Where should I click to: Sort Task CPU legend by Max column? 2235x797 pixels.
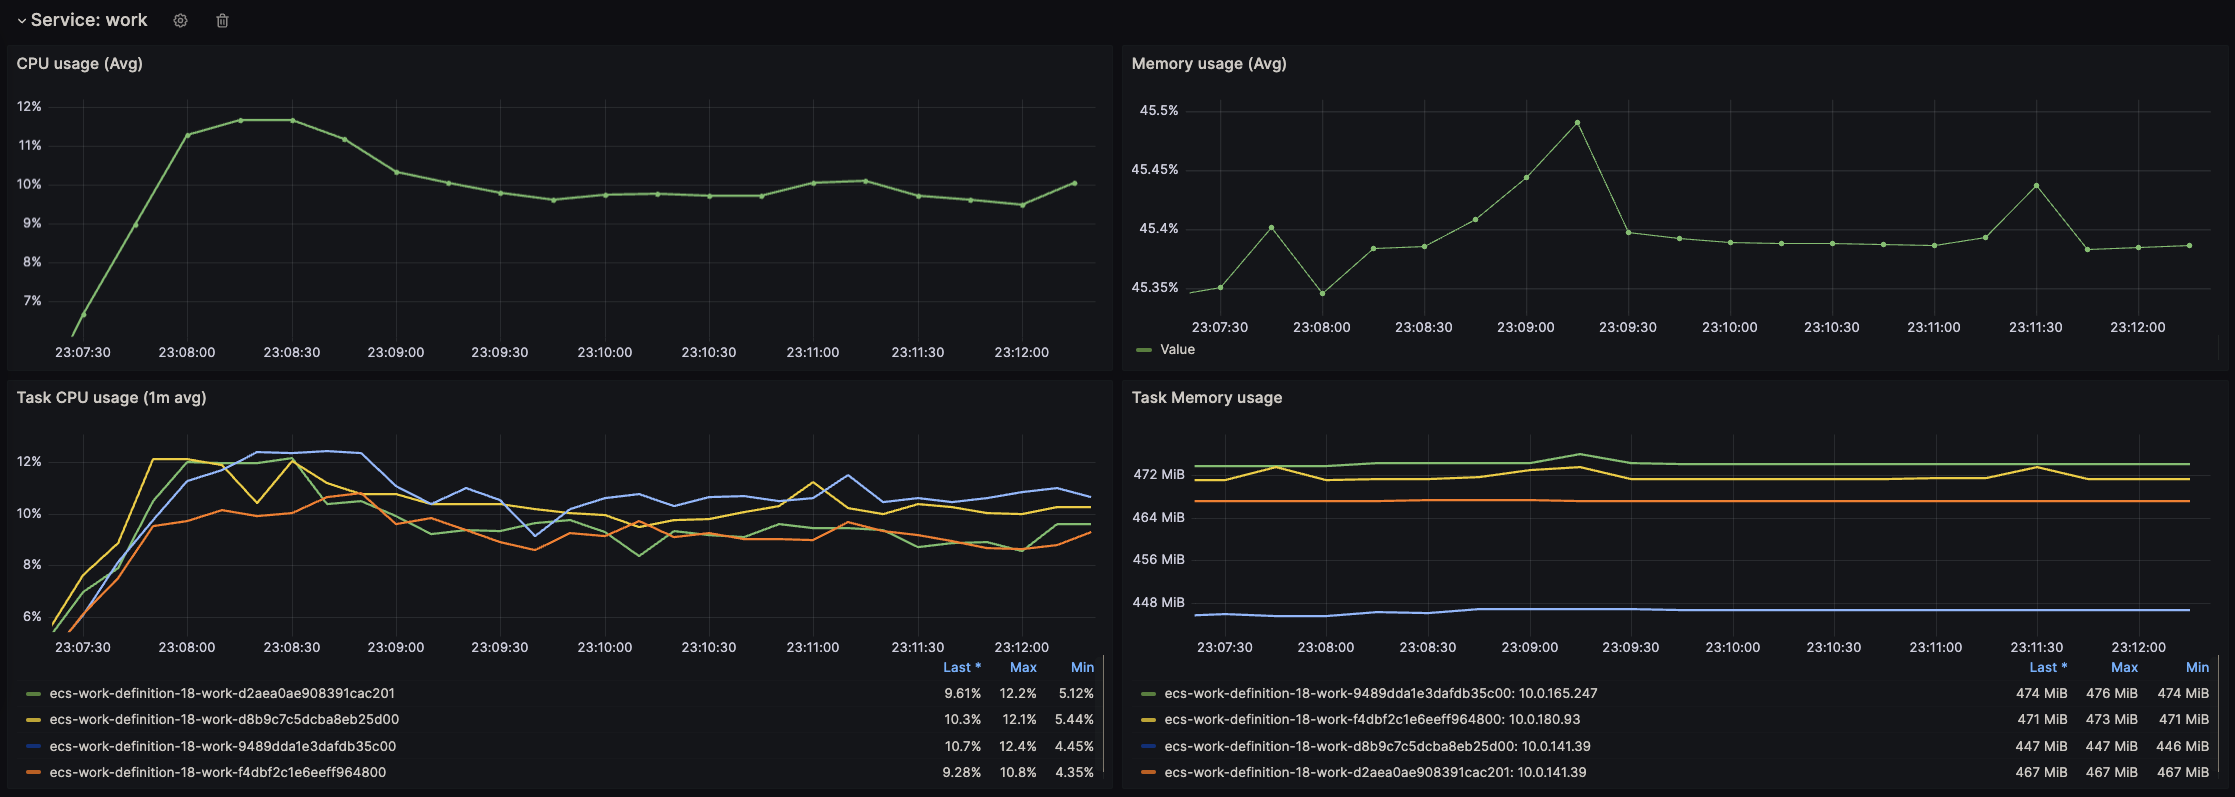1022,668
